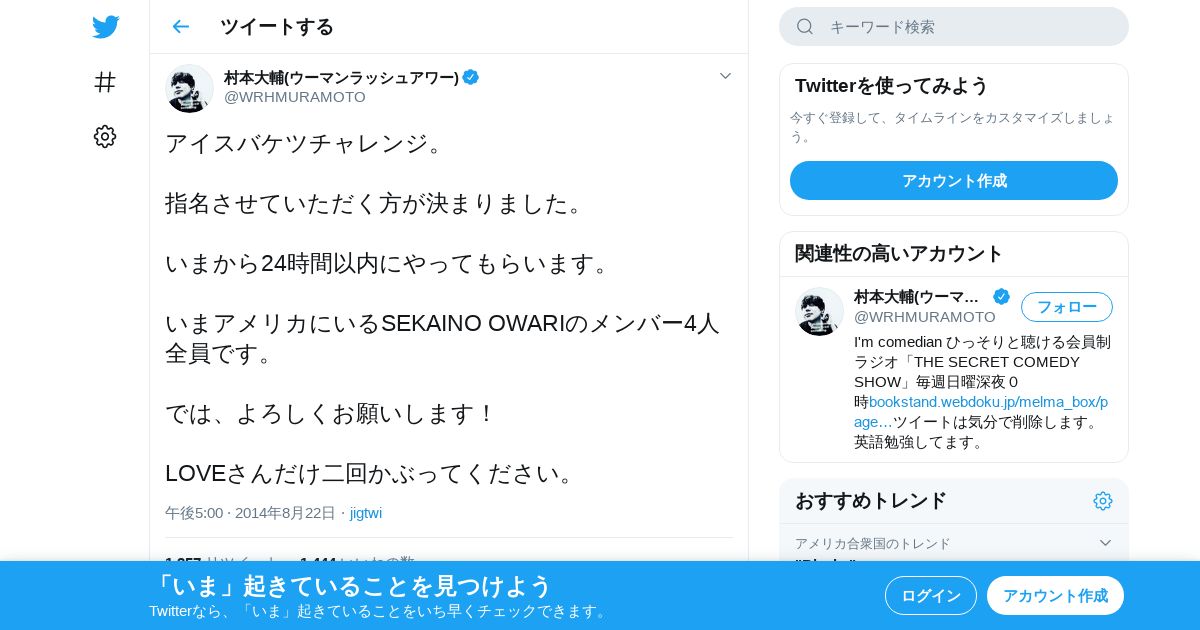Click verified badge beside tweet author name
The height and width of the screenshot is (630, 1200).
click(470, 77)
